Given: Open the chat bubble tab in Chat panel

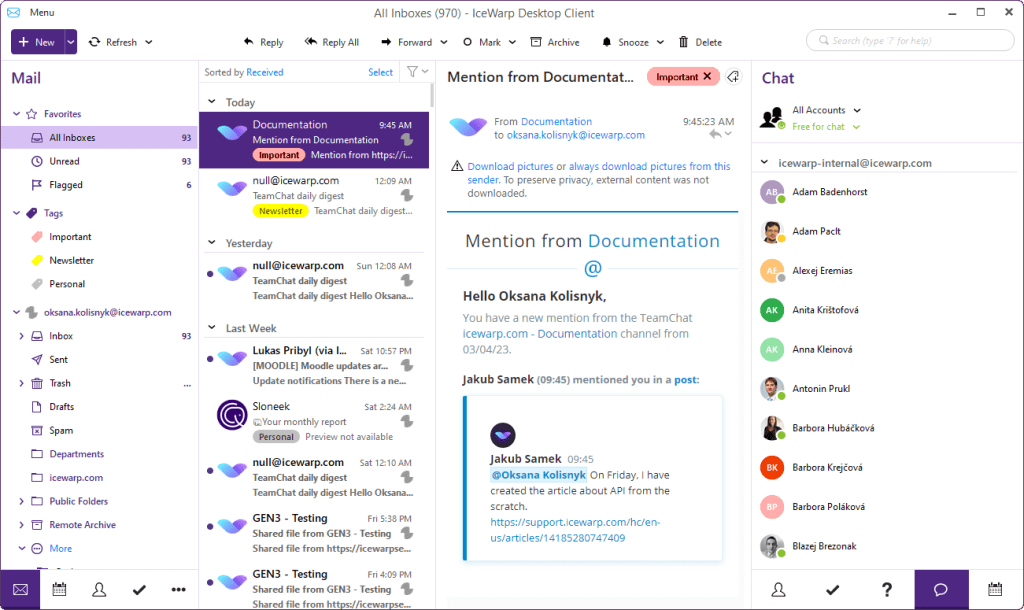Looking at the screenshot, I should click(941, 590).
